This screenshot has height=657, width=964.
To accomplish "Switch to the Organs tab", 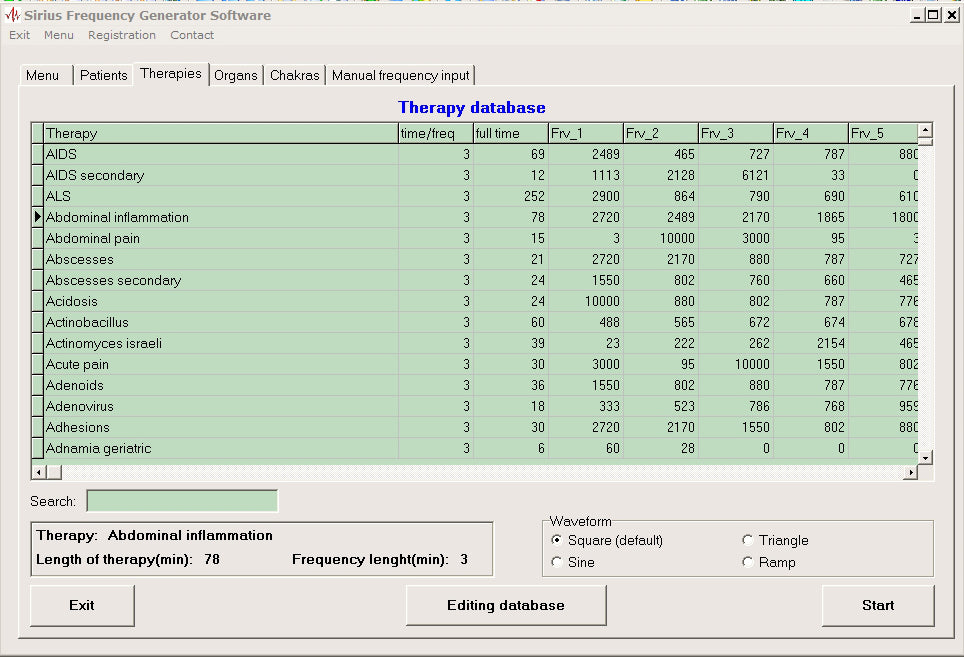I will coord(236,75).
